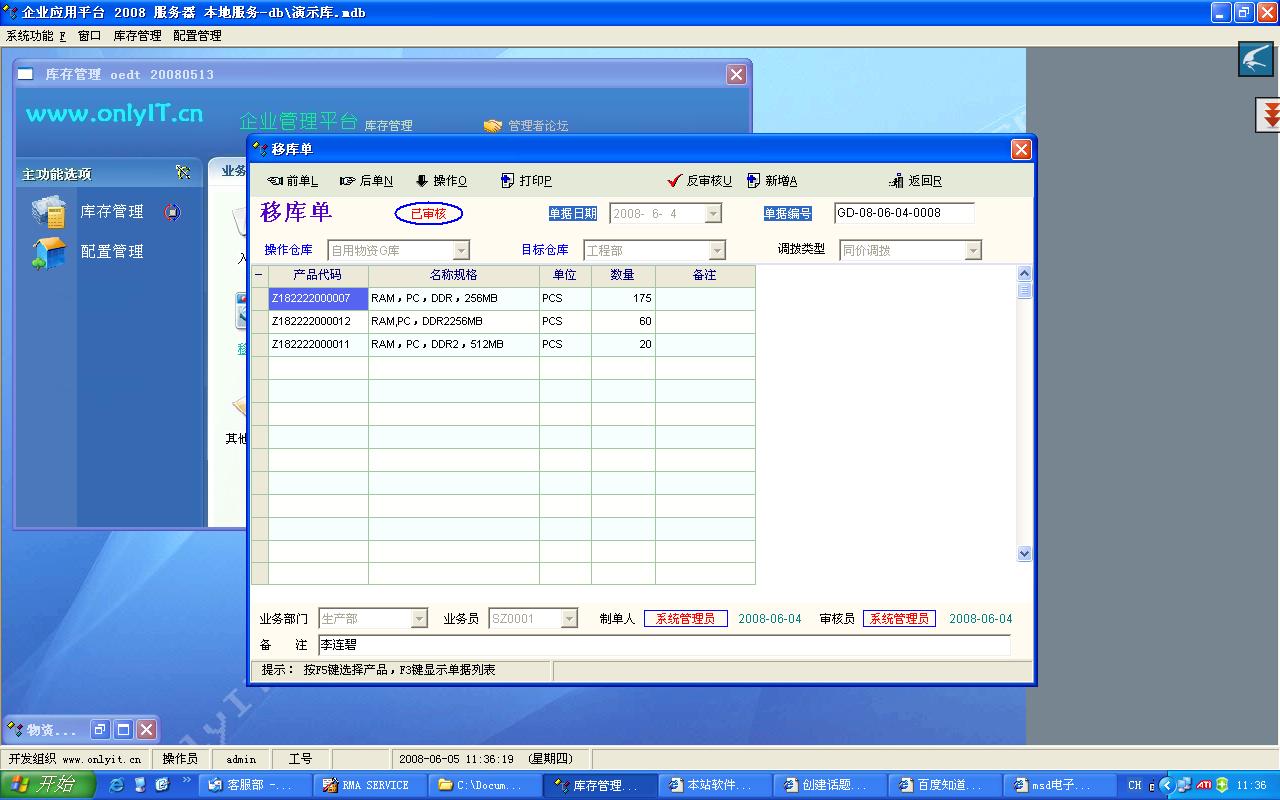Click the Windows 开始 Start button

pos(46,785)
